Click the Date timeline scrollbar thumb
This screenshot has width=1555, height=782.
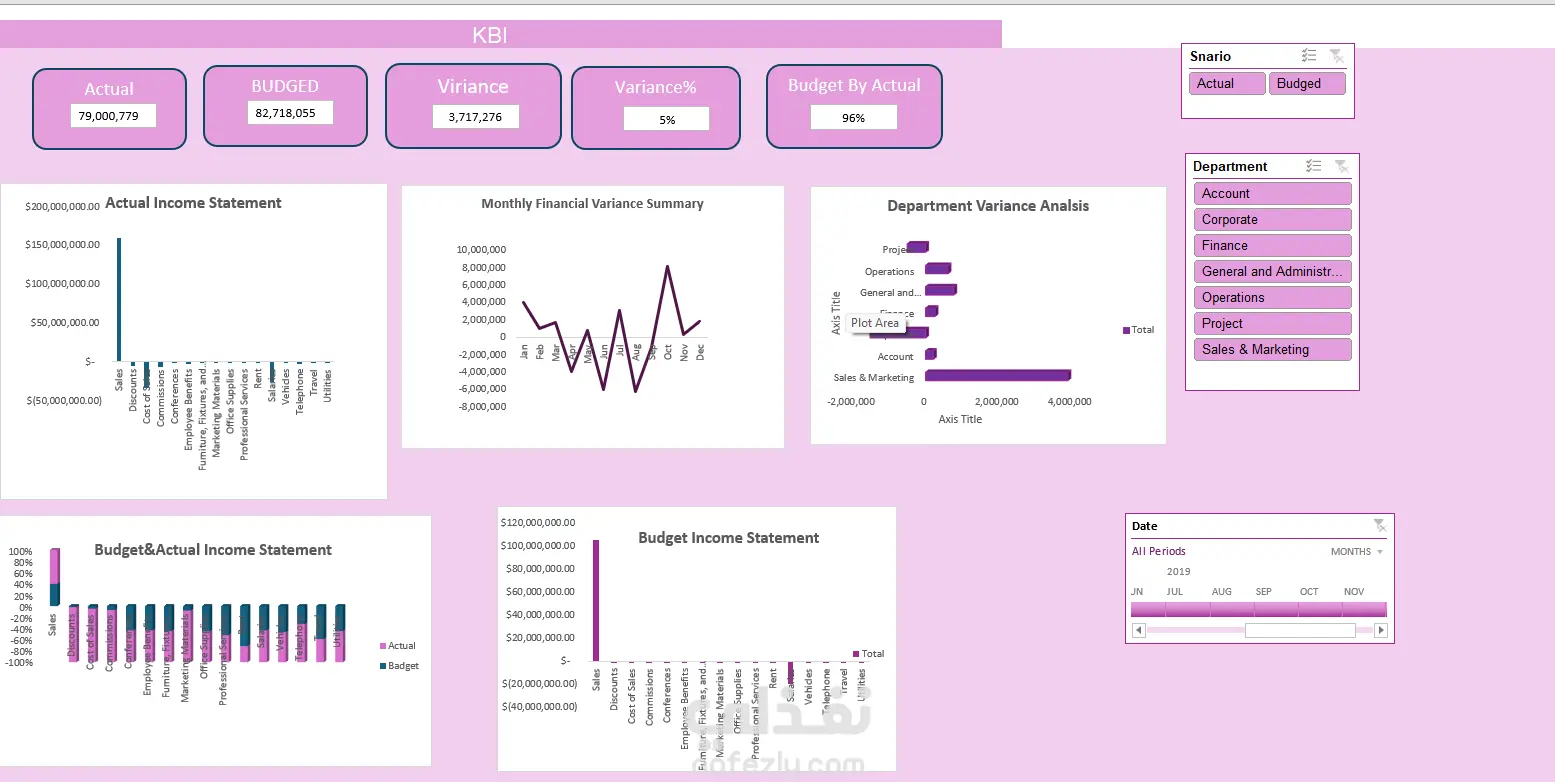(x=1300, y=630)
